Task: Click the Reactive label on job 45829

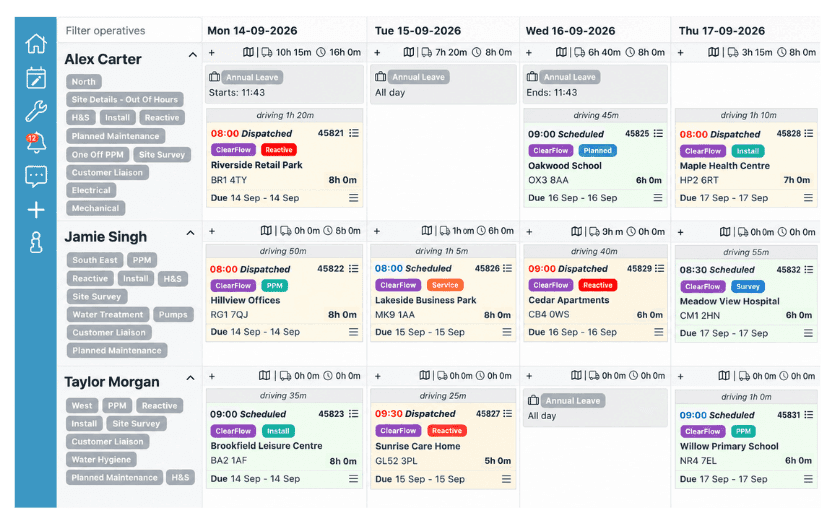Action: point(598,285)
